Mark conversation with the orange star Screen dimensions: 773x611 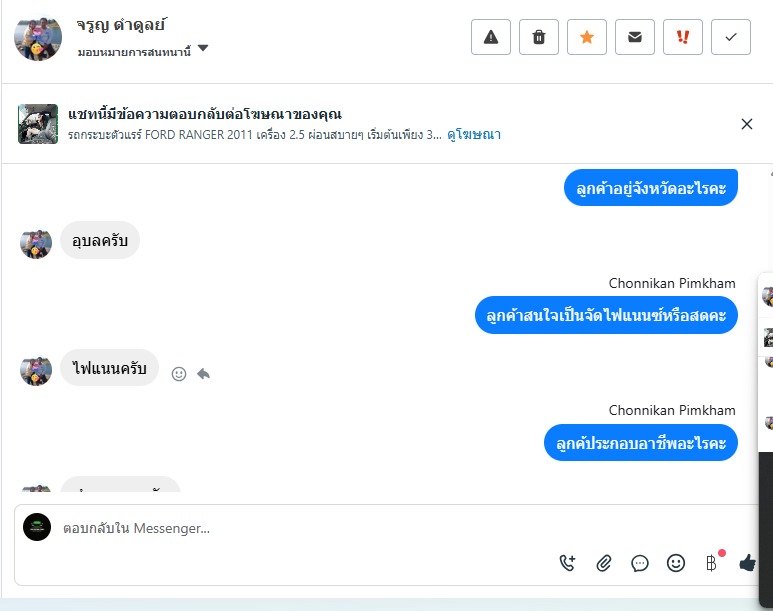(587, 37)
